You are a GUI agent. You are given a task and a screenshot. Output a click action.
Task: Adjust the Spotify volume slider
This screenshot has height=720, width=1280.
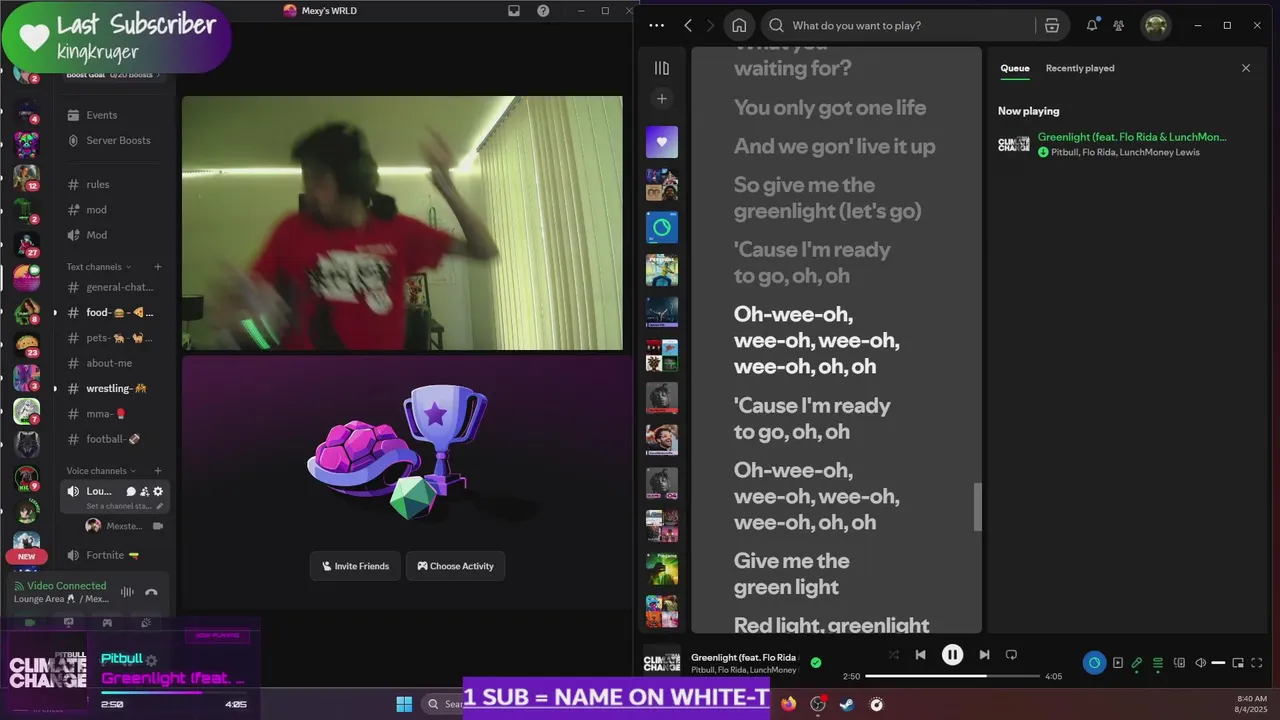pyautogui.click(x=1218, y=663)
